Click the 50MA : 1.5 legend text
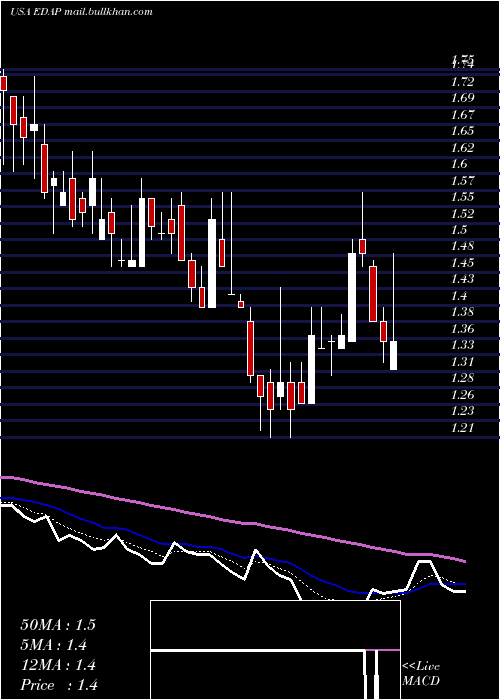Viewport: 500px width, 700px height. pos(58,625)
